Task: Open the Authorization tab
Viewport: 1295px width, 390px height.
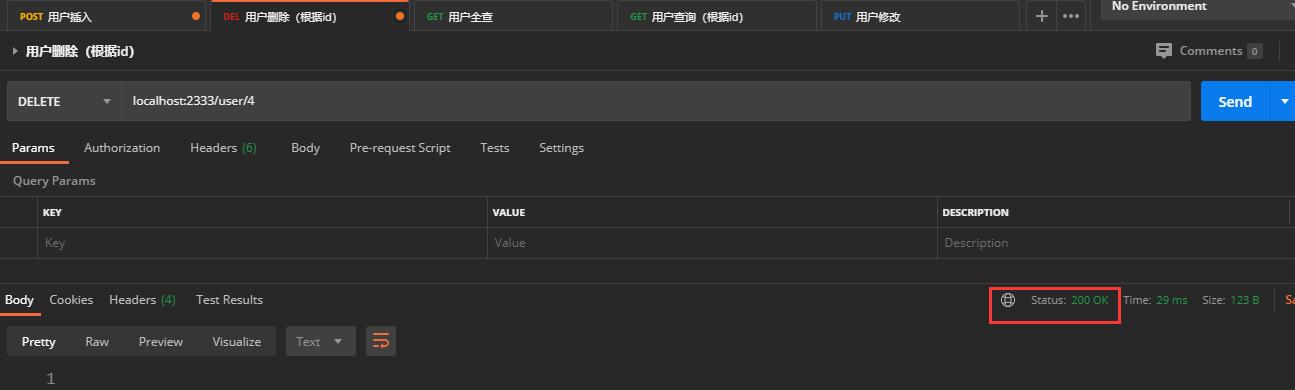Action: [122, 148]
